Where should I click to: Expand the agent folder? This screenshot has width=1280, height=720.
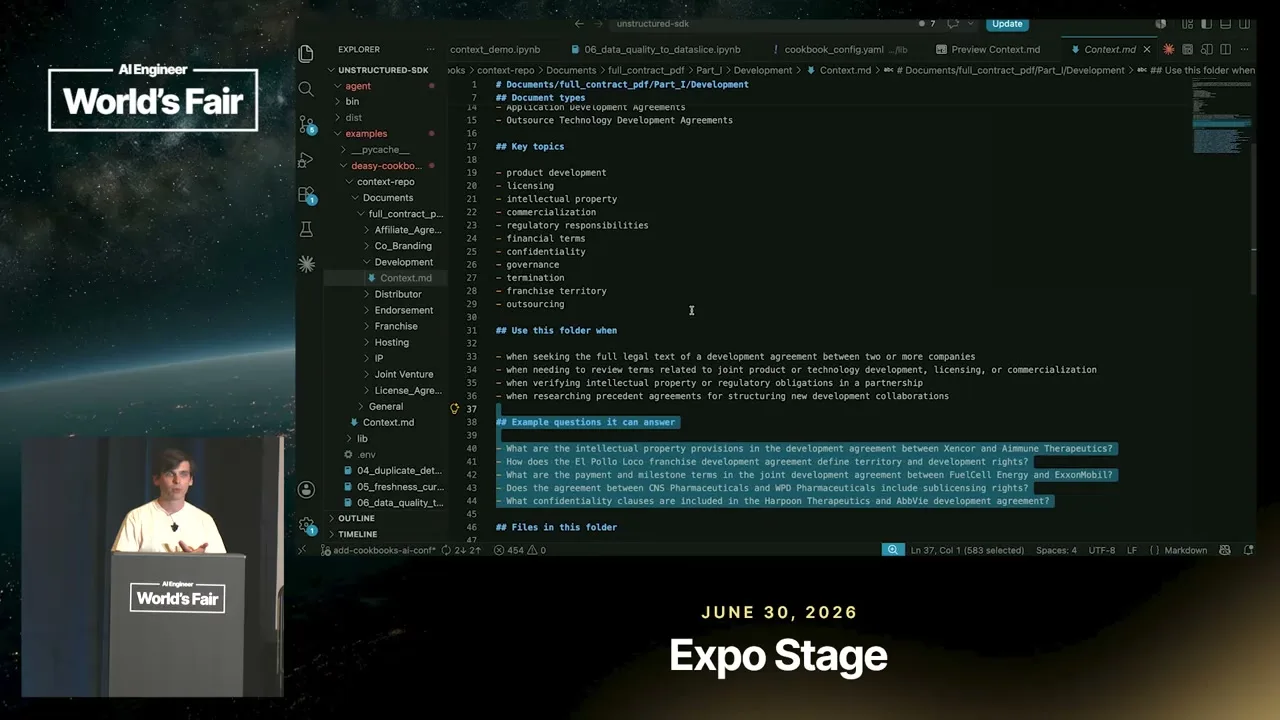click(x=358, y=86)
